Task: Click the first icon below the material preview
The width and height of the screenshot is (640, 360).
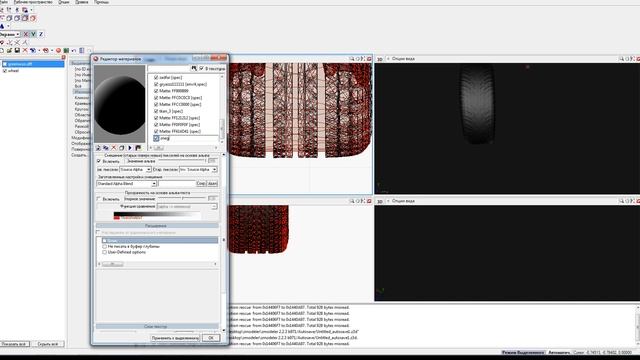Action: [98, 148]
